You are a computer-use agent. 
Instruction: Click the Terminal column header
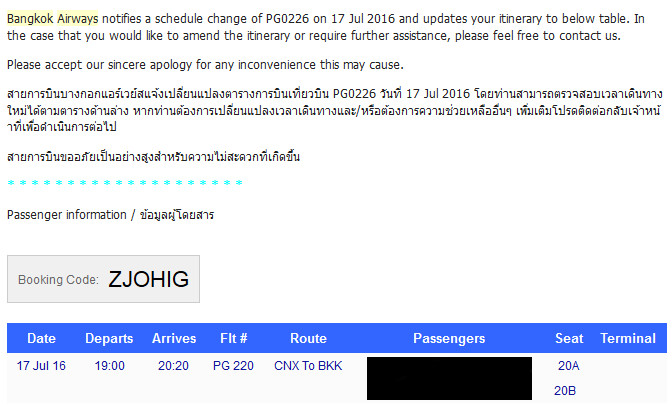pos(628,338)
